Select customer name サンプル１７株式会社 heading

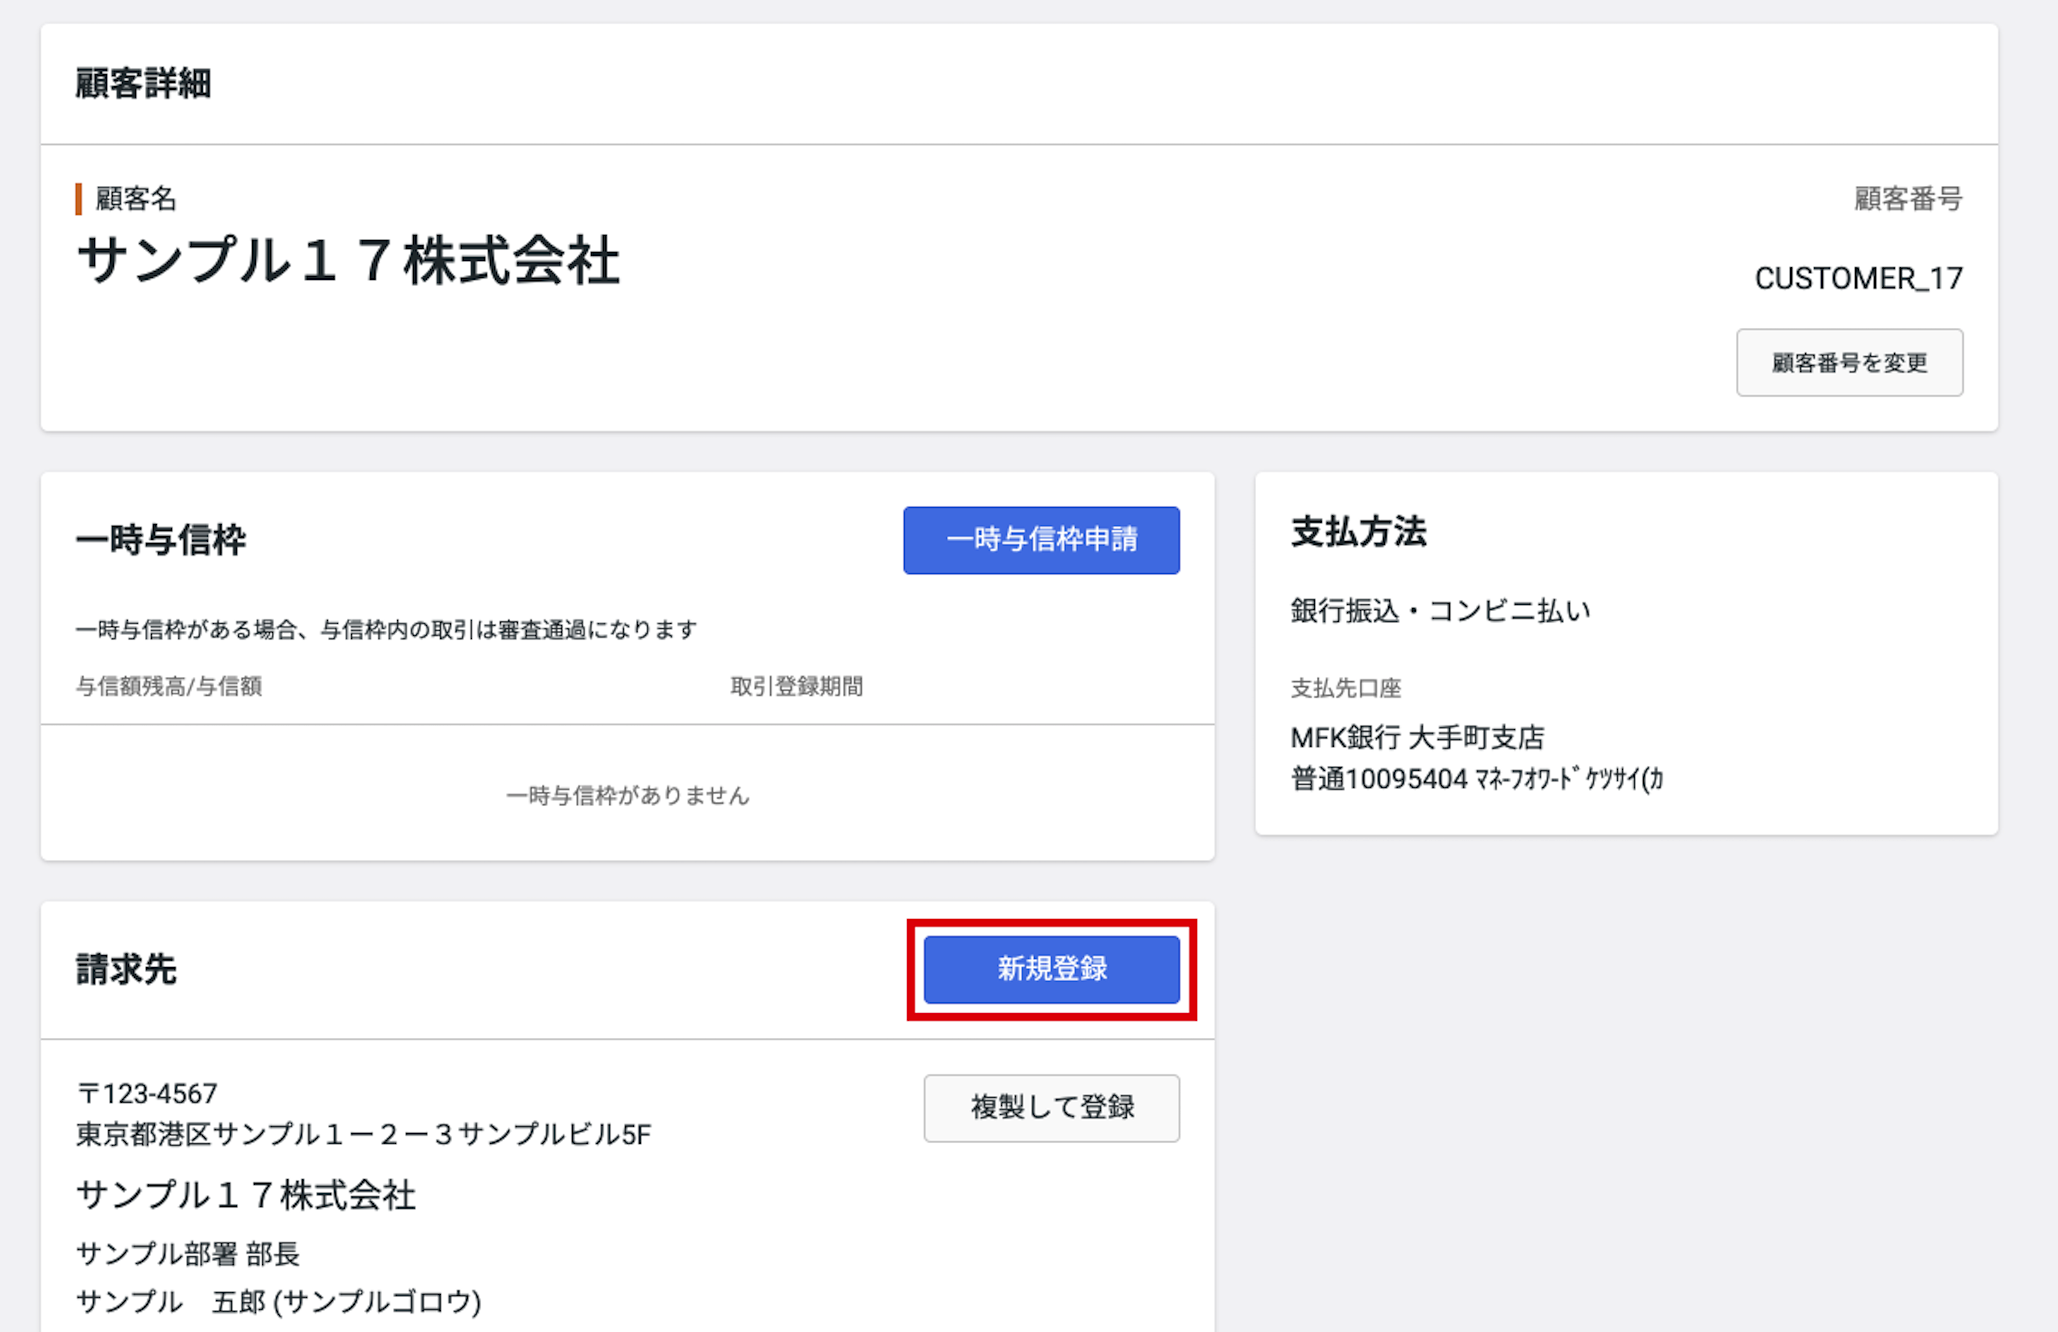click(348, 262)
